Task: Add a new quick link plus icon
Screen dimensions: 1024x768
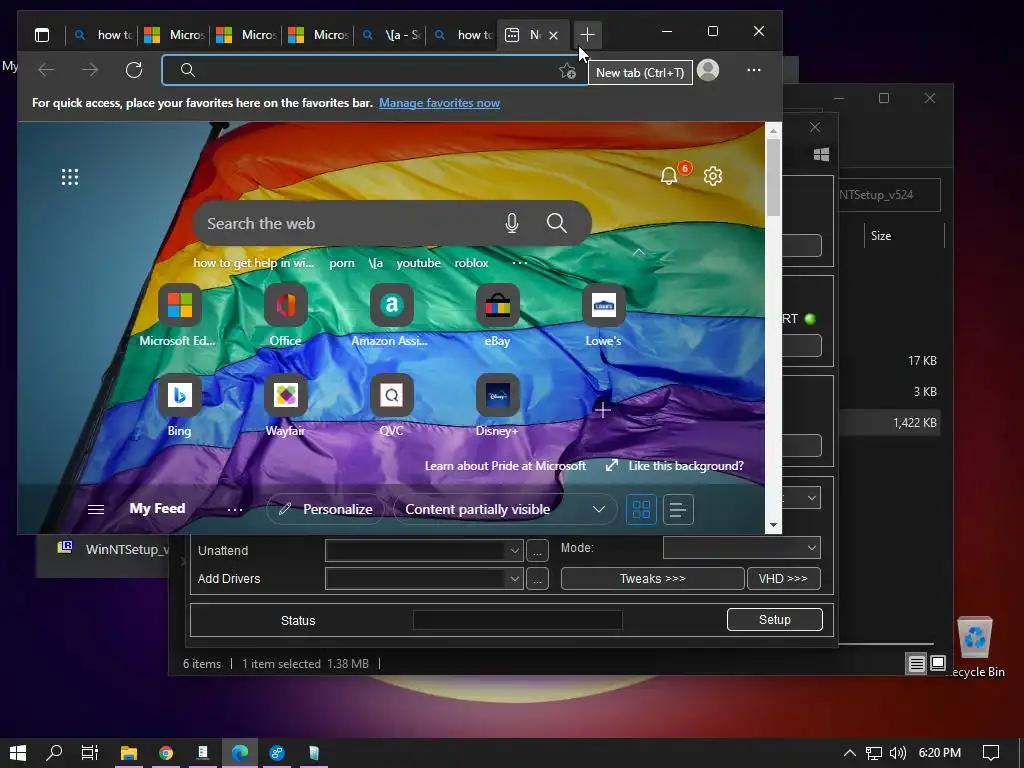Action: [x=603, y=410]
